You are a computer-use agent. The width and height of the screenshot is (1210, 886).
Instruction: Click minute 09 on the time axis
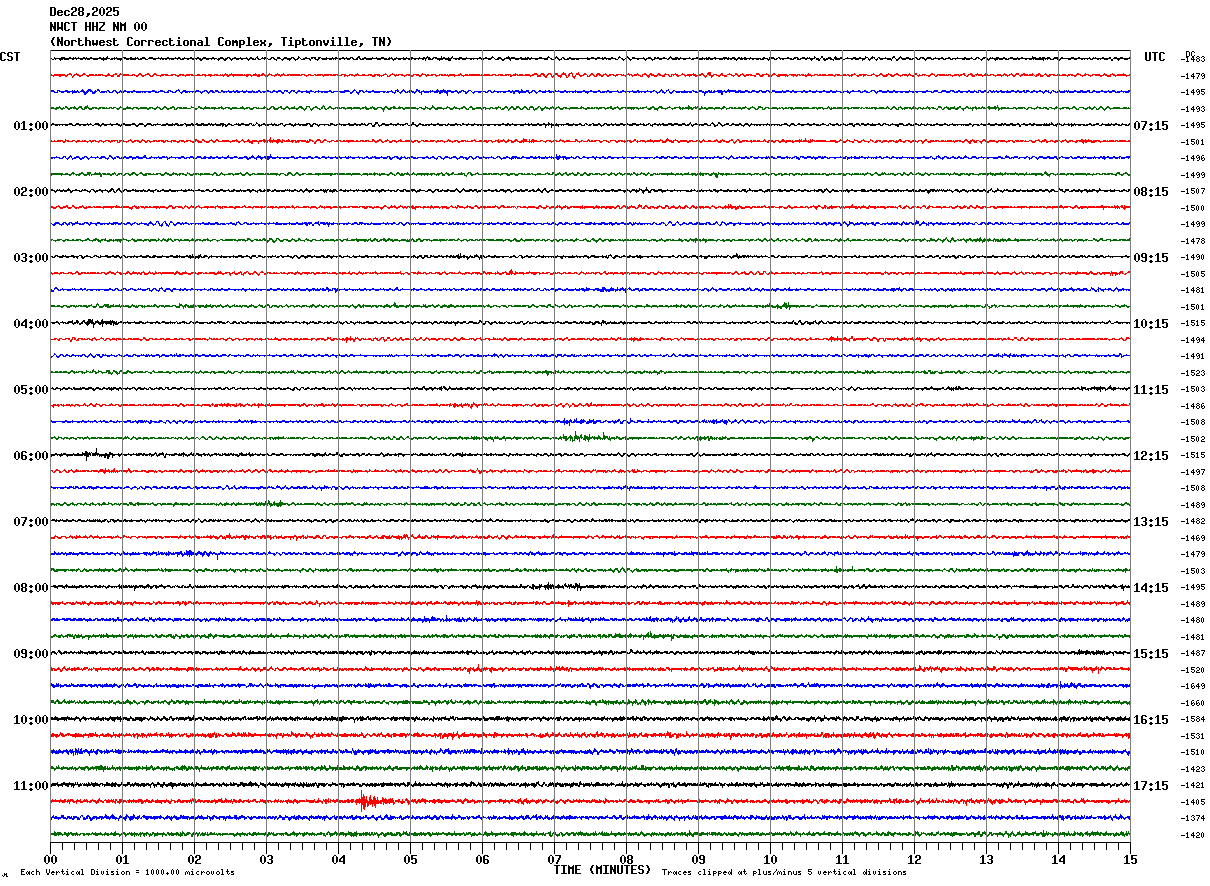pos(699,859)
